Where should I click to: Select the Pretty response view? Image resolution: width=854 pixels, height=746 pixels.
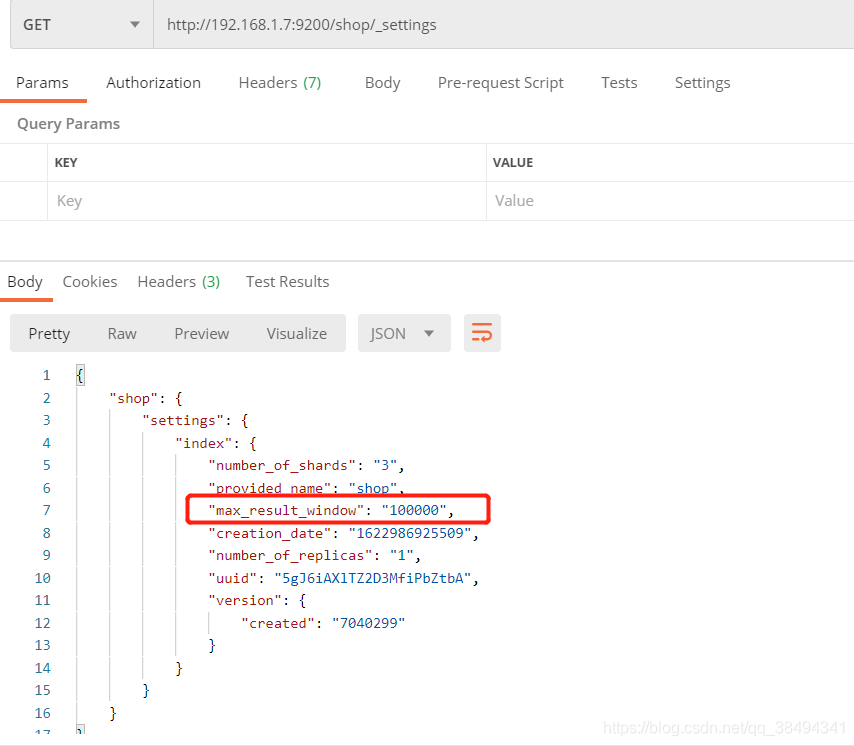pyautogui.click(x=49, y=333)
